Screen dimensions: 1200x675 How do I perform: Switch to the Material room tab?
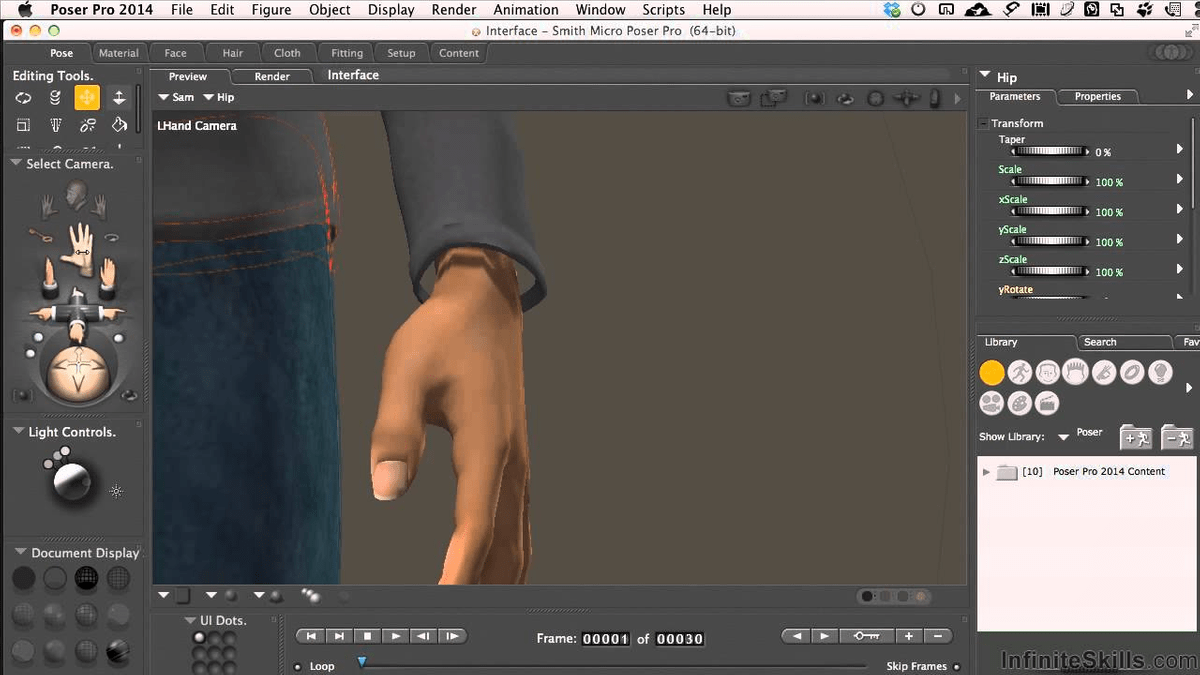[119, 53]
